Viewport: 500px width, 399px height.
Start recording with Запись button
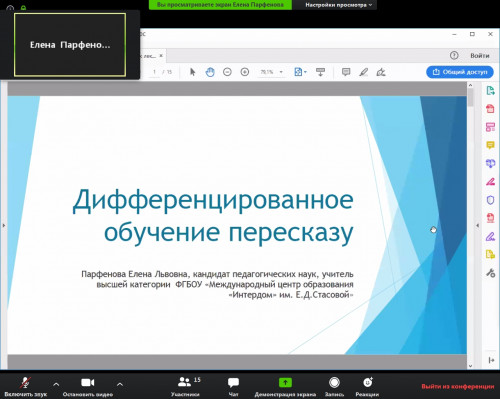[x=334, y=387]
